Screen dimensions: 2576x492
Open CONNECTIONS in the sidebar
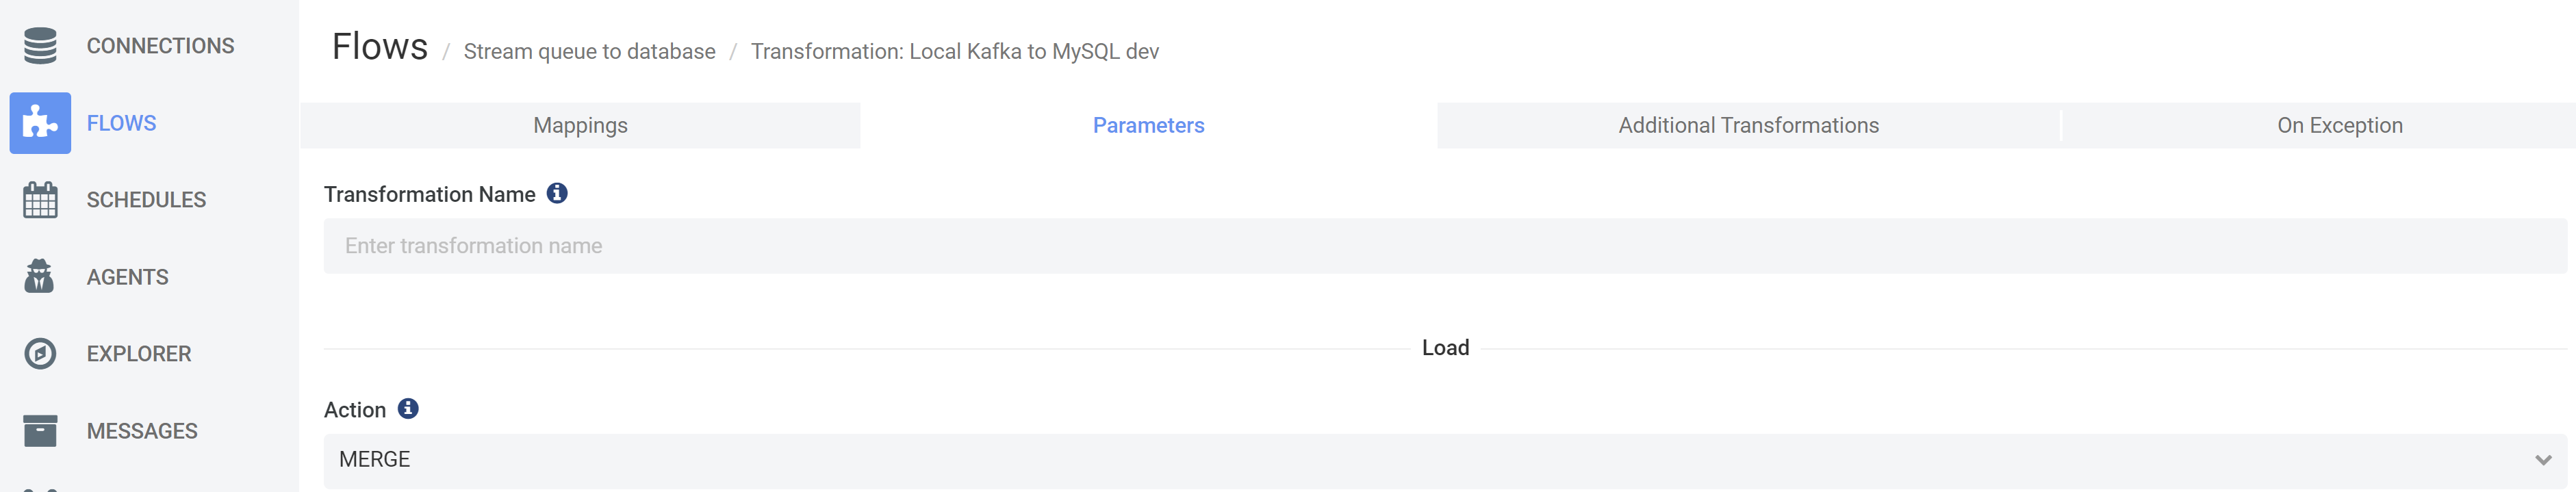click(160, 46)
